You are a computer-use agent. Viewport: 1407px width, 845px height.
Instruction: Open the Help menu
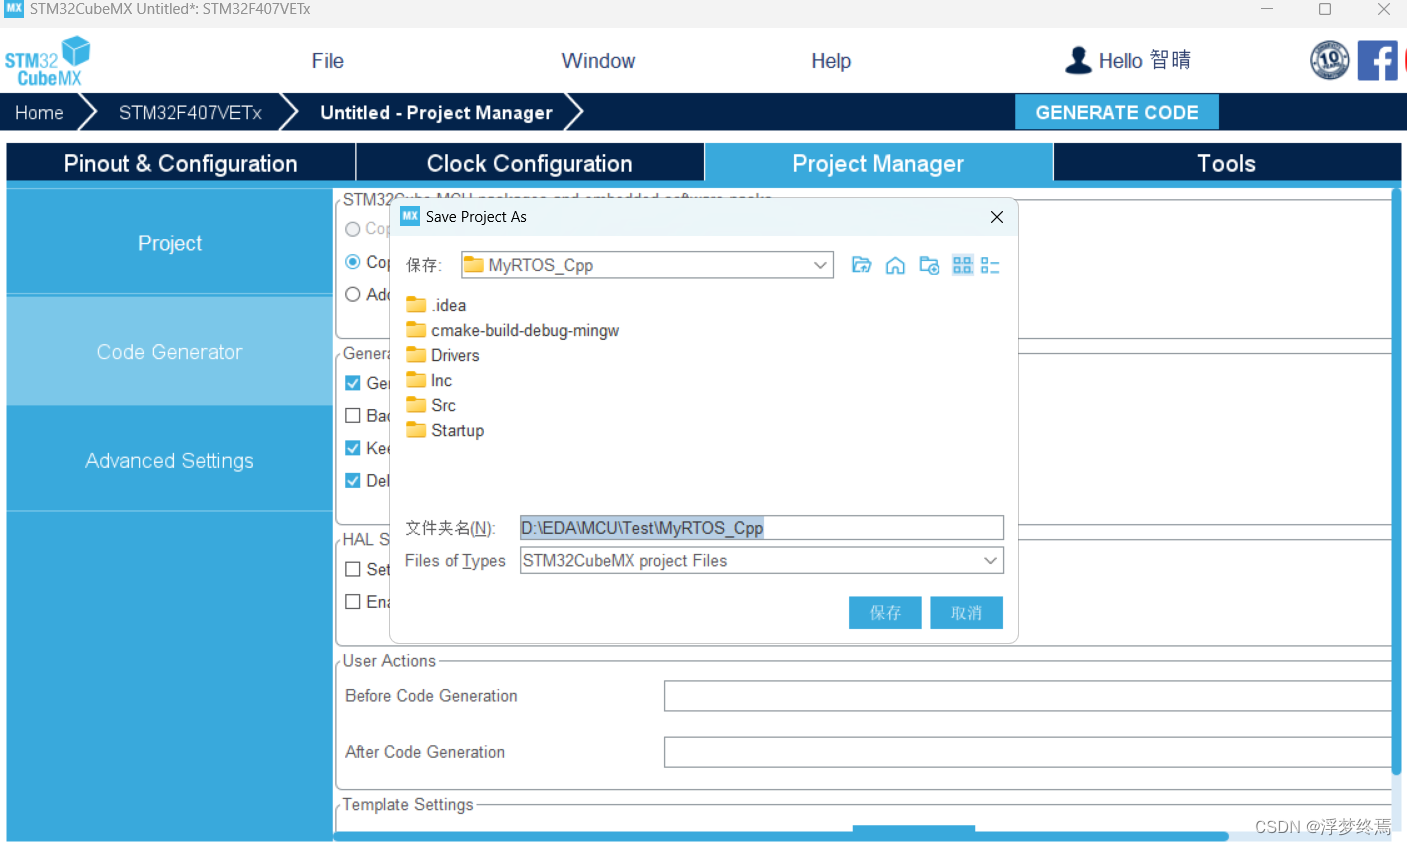[x=831, y=61]
